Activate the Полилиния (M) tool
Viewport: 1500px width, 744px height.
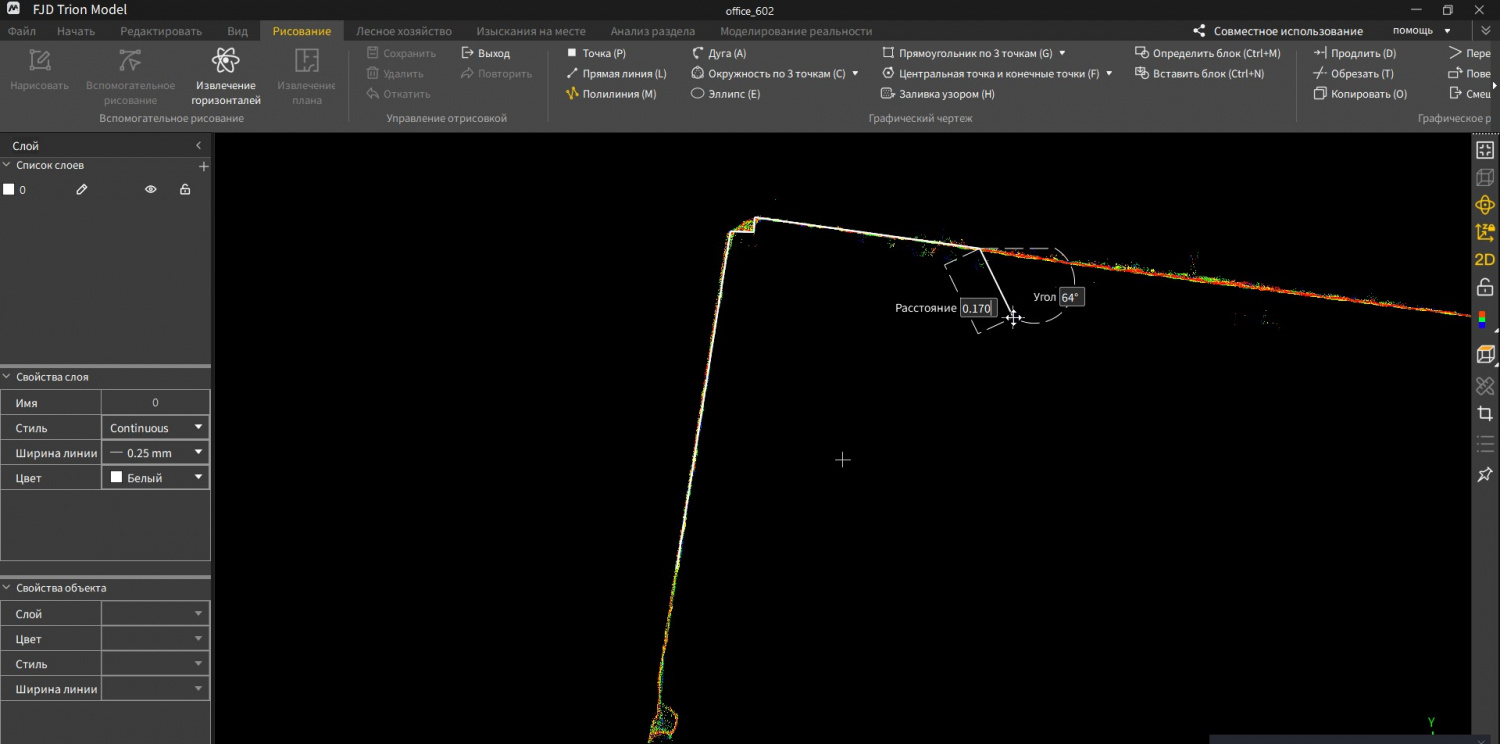click(x=611, y=94)
